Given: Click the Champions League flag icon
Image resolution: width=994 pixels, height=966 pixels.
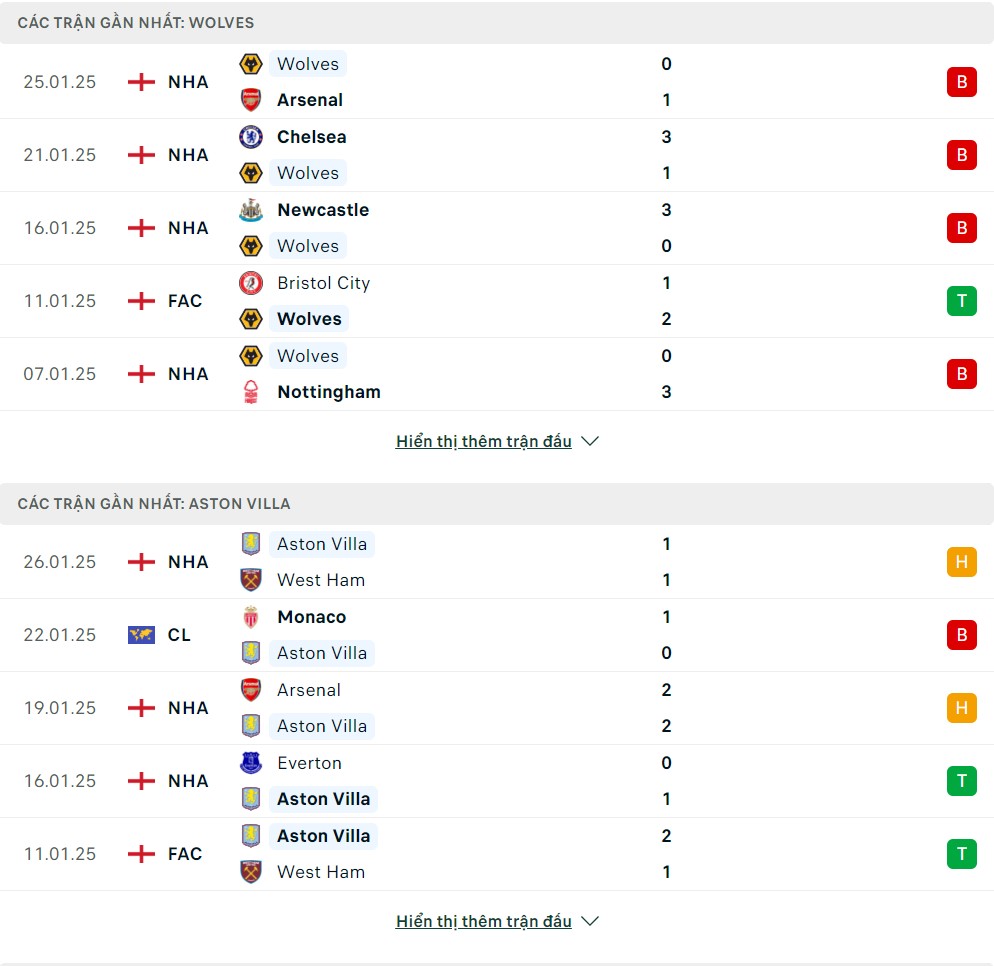Looking at the screenshot, I should click(x=141, y=634).
